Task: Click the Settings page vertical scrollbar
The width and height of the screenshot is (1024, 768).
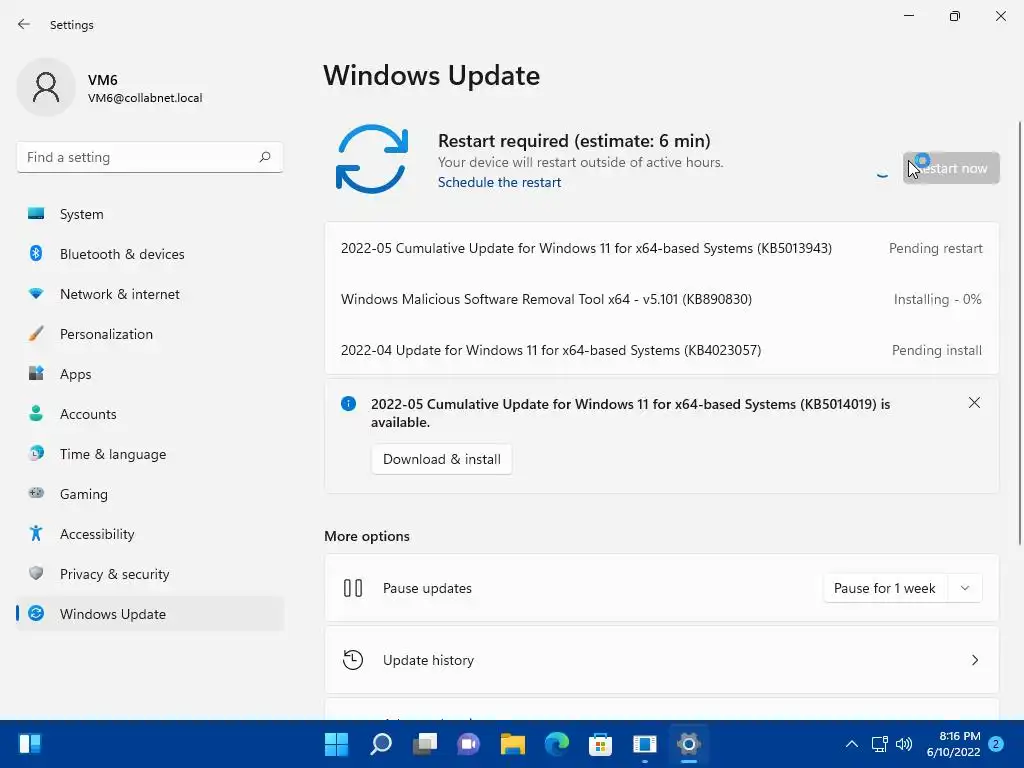Action: (x=1020, y=333)
